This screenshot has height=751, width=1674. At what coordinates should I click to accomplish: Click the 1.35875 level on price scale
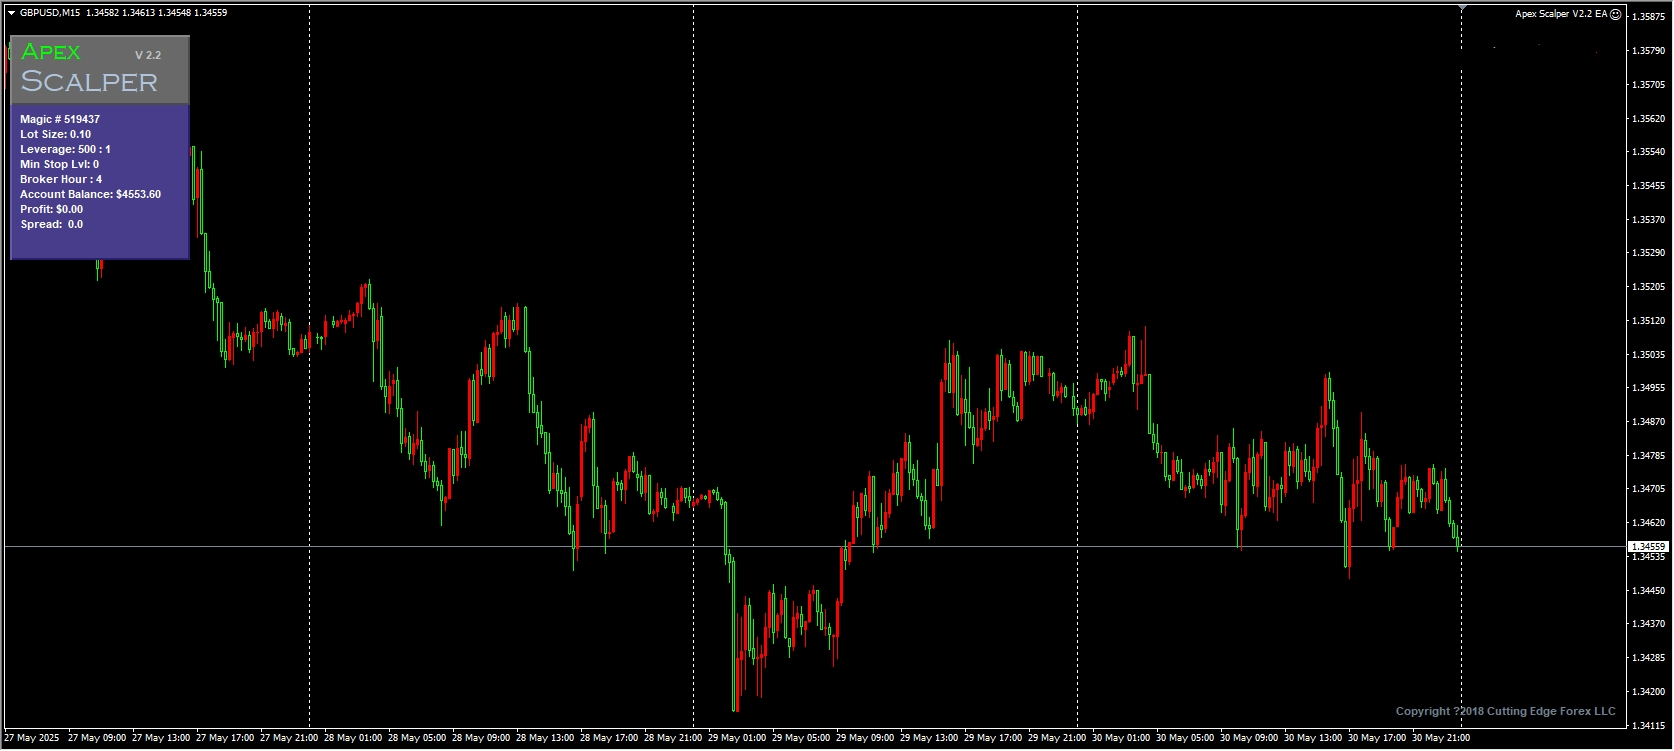click(x=1648, y=17)
